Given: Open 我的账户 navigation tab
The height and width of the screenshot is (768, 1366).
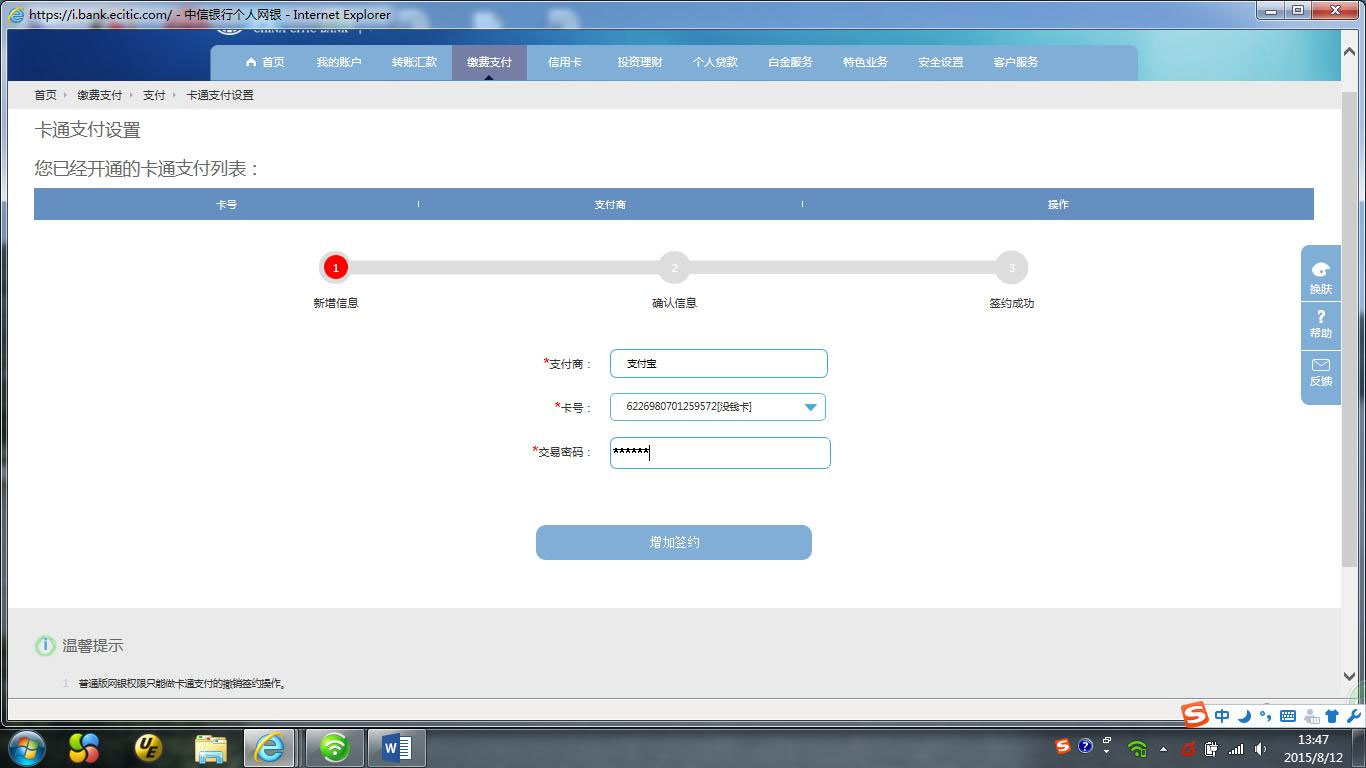Looking at the screenshot, I should coord(339,62).
